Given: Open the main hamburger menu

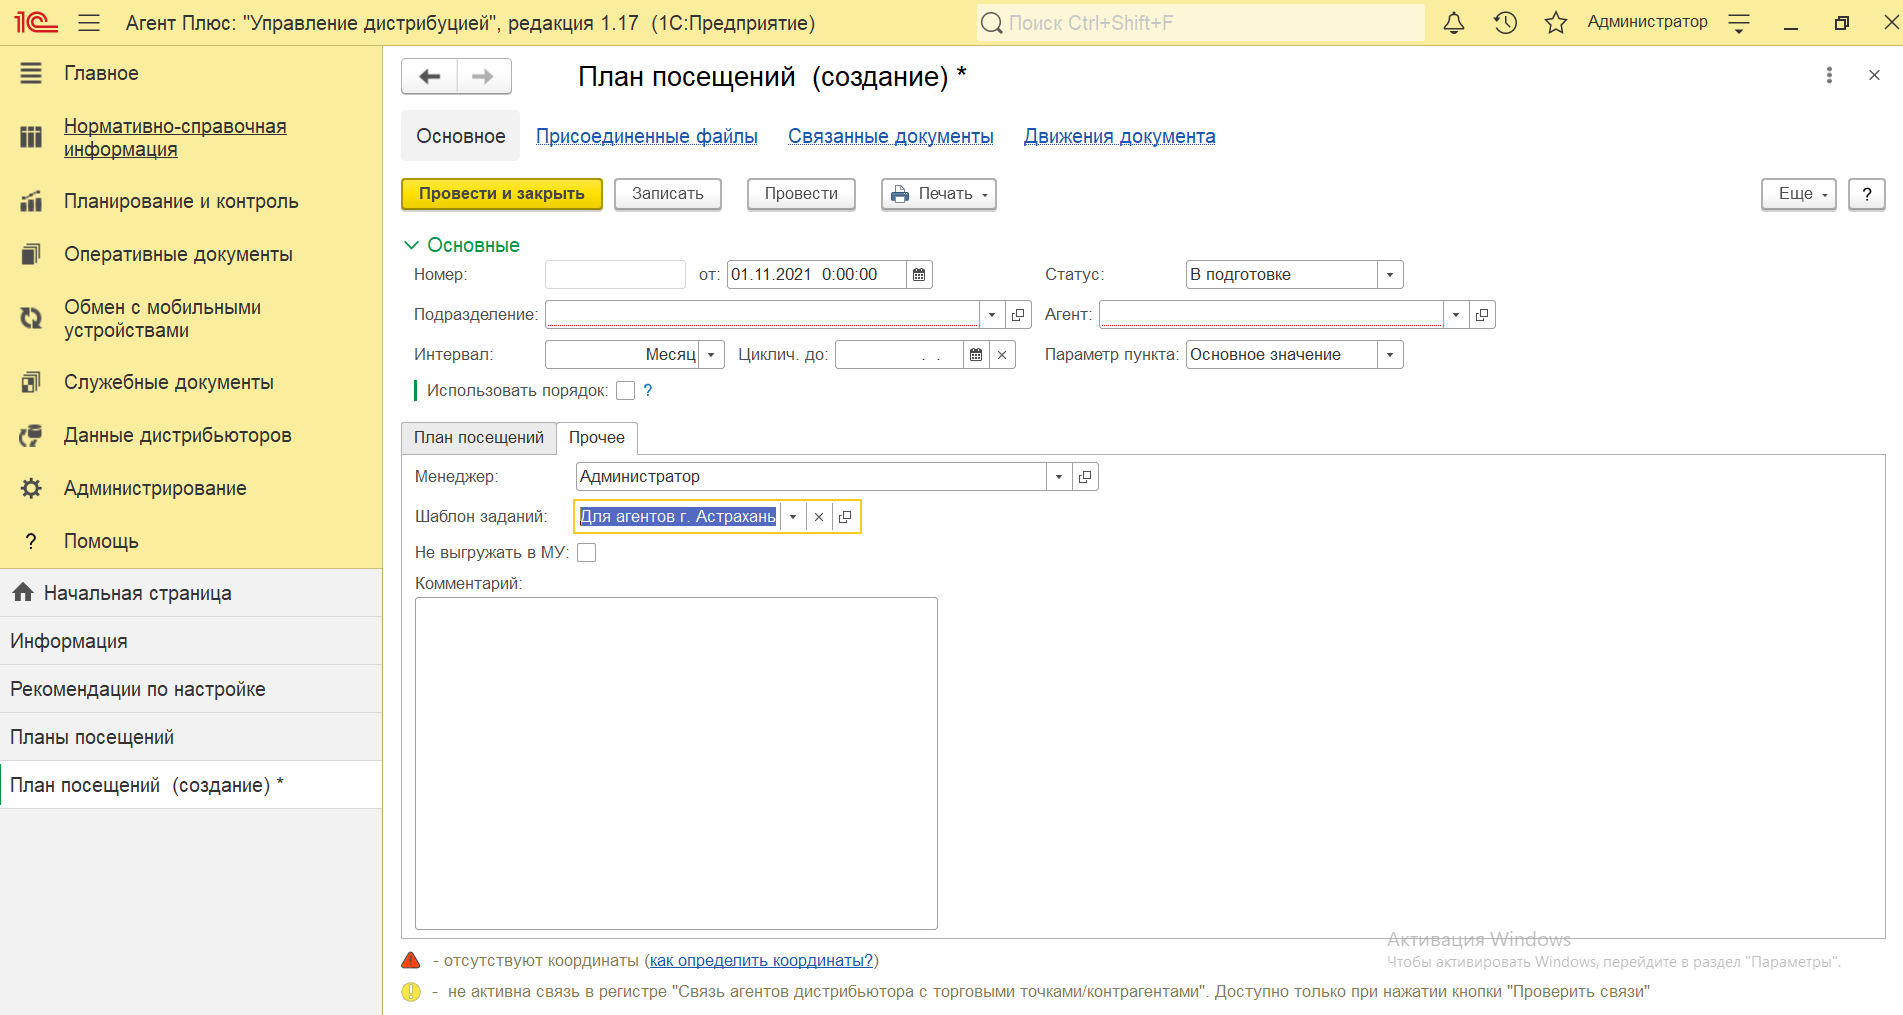Looking at the screenshot, I should [89, 22].
